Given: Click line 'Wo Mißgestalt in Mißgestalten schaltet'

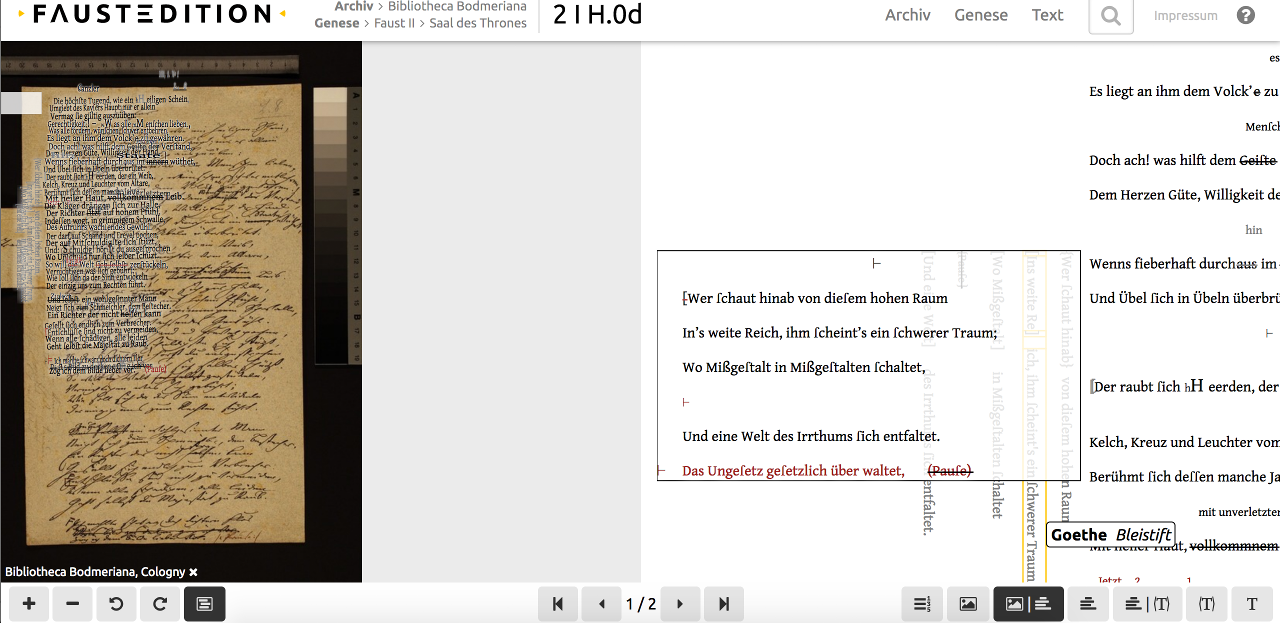Looking at the screenshot, I should coord(804,367).
